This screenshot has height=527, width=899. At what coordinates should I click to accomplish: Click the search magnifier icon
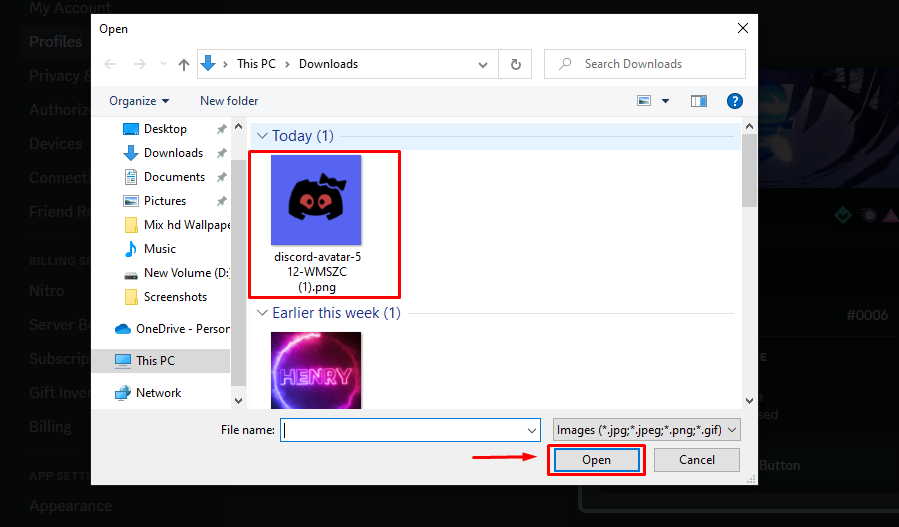[x=565, y=64]
